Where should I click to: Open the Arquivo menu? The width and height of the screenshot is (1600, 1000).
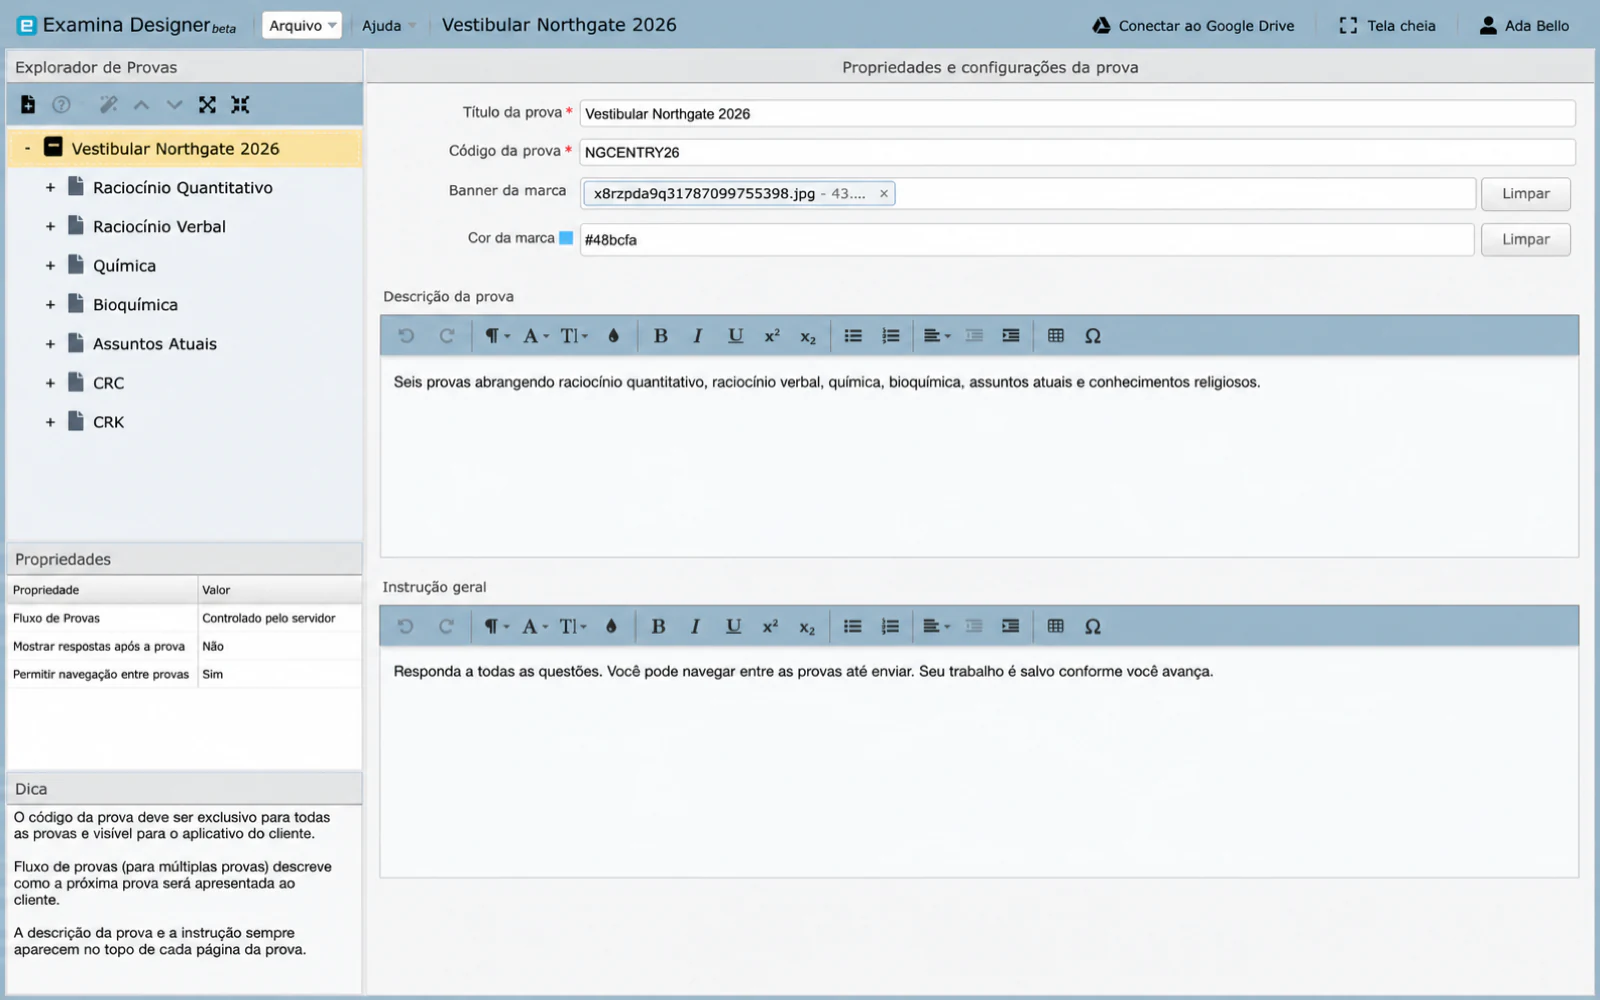(302, 25)
